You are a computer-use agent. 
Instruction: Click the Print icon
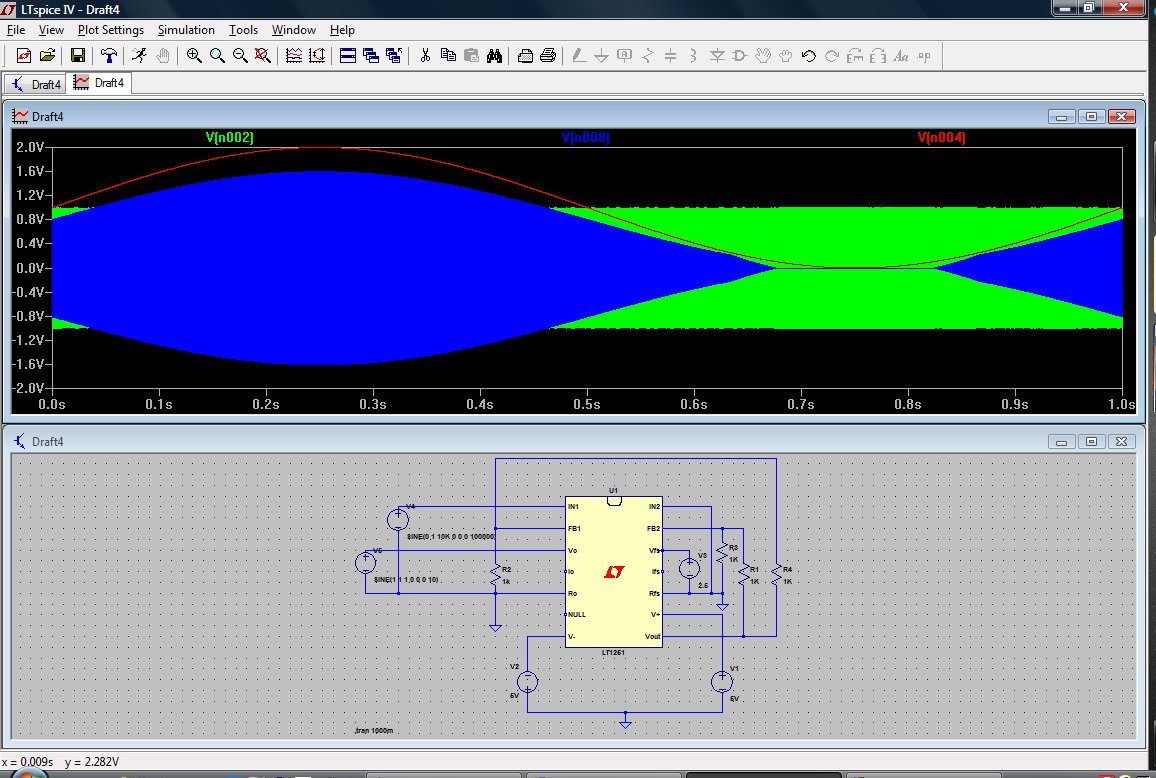548,56
